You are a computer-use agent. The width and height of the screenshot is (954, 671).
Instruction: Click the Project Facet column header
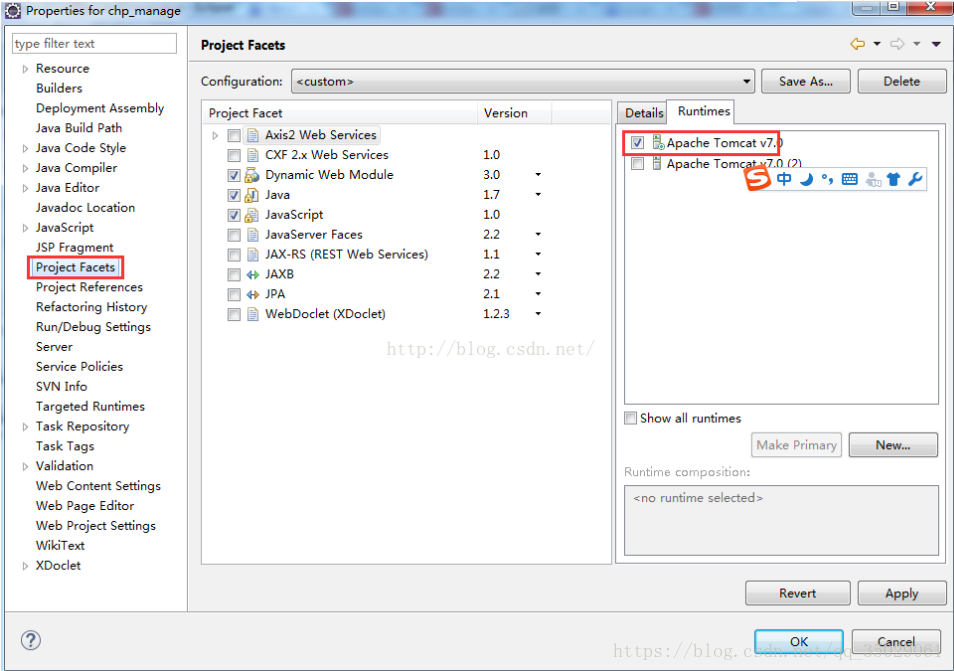click(339, 113)
